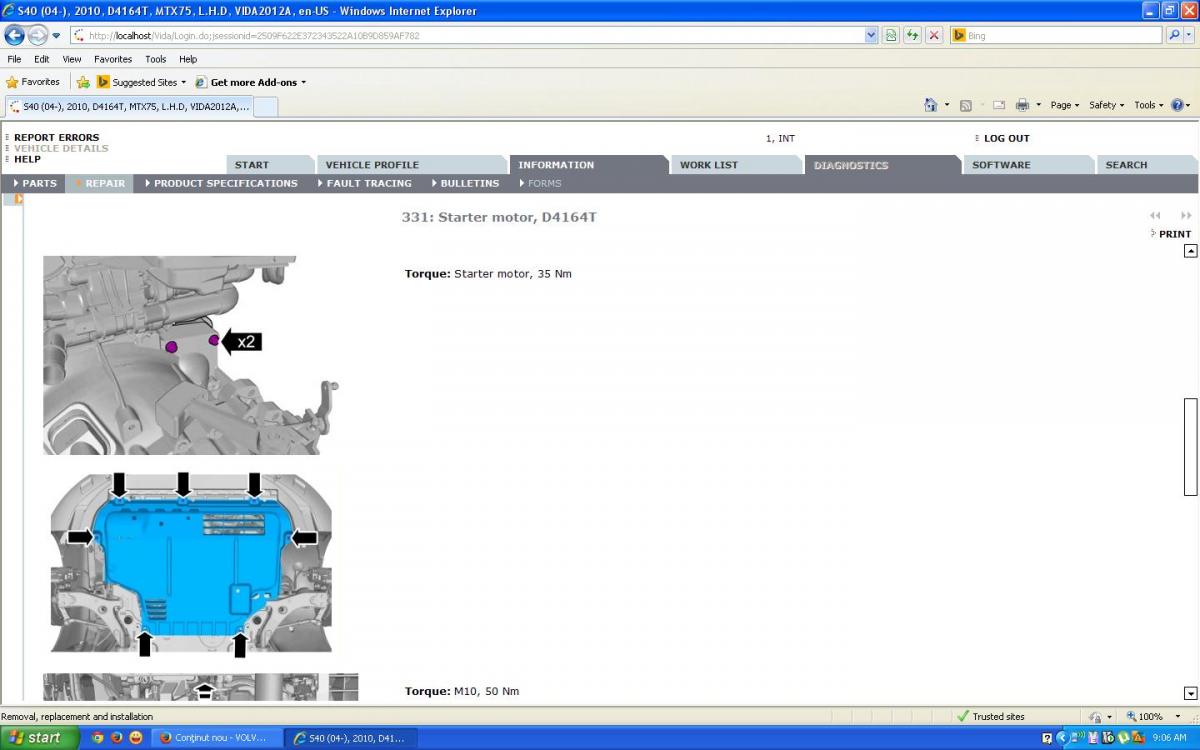Toggle Compatibility View icon in address bar

pyautogui.click(x=890, y=35)
